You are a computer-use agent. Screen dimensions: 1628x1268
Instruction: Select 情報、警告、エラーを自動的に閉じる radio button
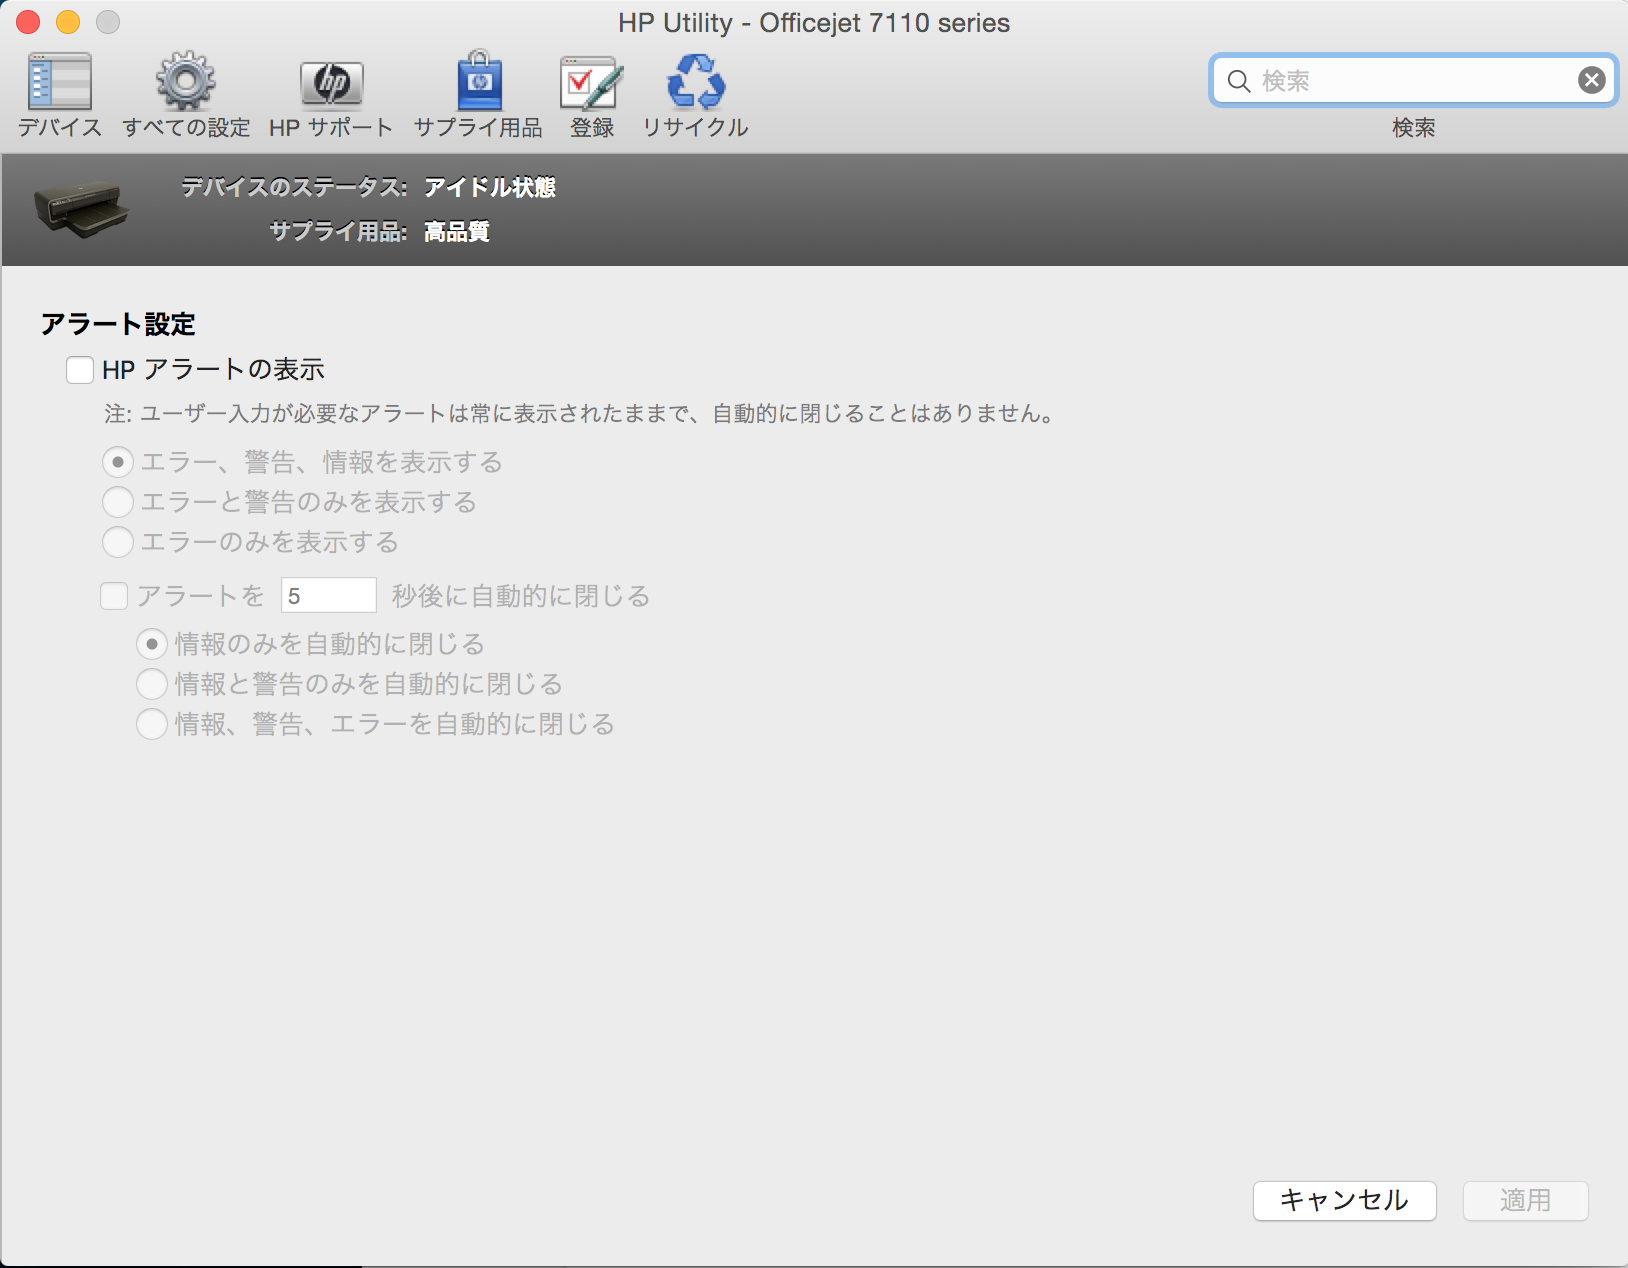point(152,724)
